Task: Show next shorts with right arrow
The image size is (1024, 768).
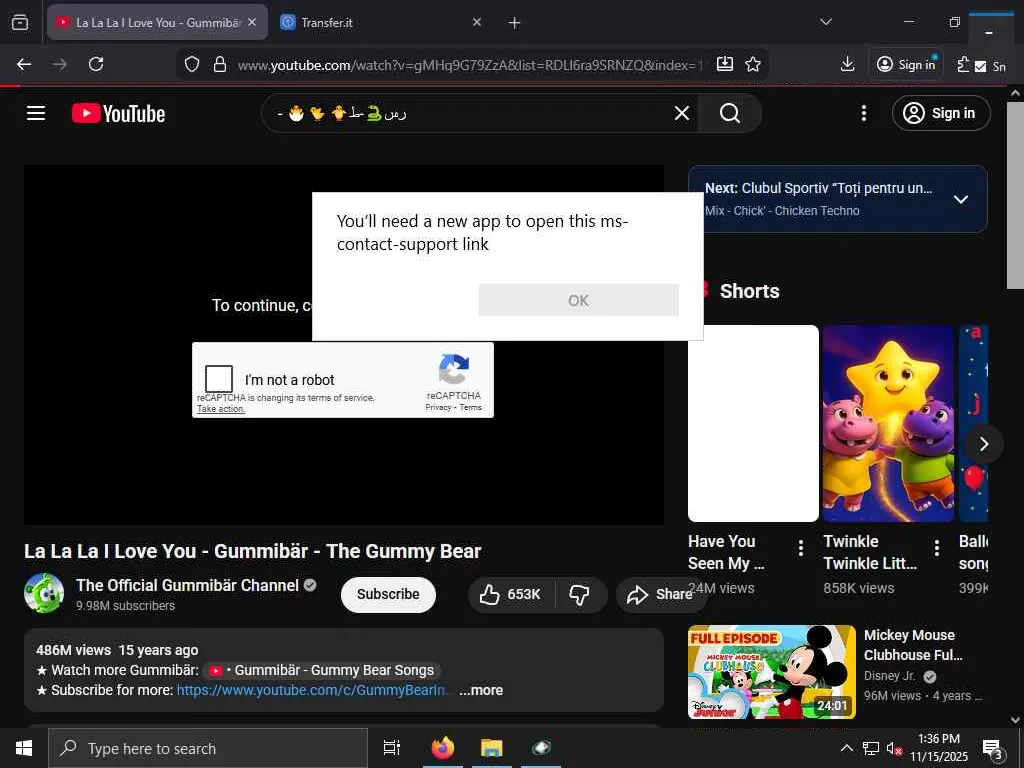Action: [x=984, y=444]
